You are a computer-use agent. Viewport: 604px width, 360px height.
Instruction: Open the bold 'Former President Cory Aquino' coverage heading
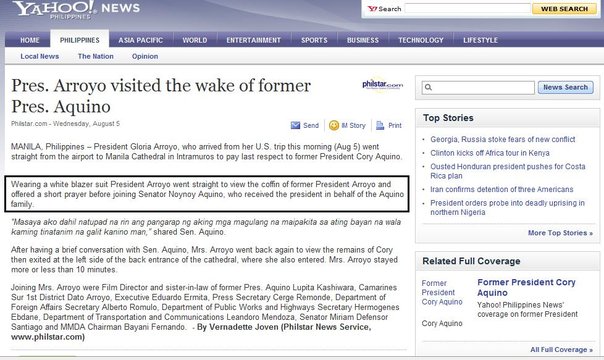coord(526,287)
